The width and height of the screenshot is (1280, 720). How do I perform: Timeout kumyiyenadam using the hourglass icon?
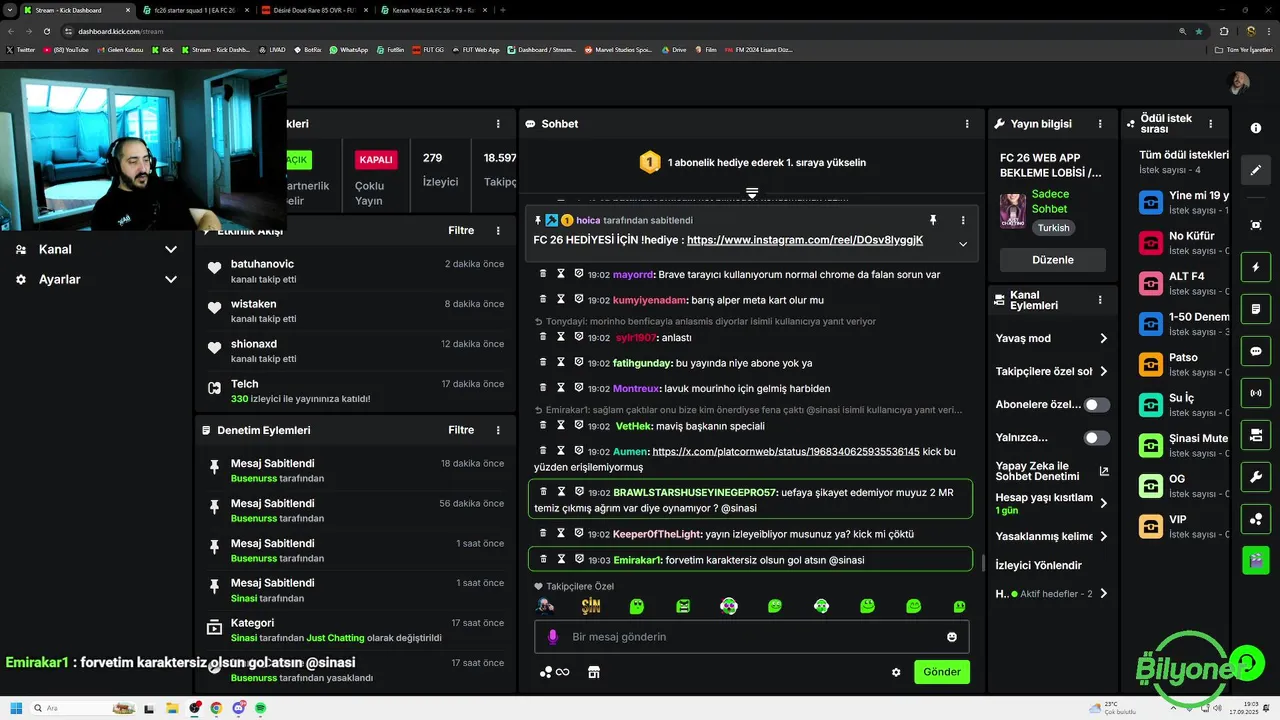pyautogui.click(x=561, y=299)
